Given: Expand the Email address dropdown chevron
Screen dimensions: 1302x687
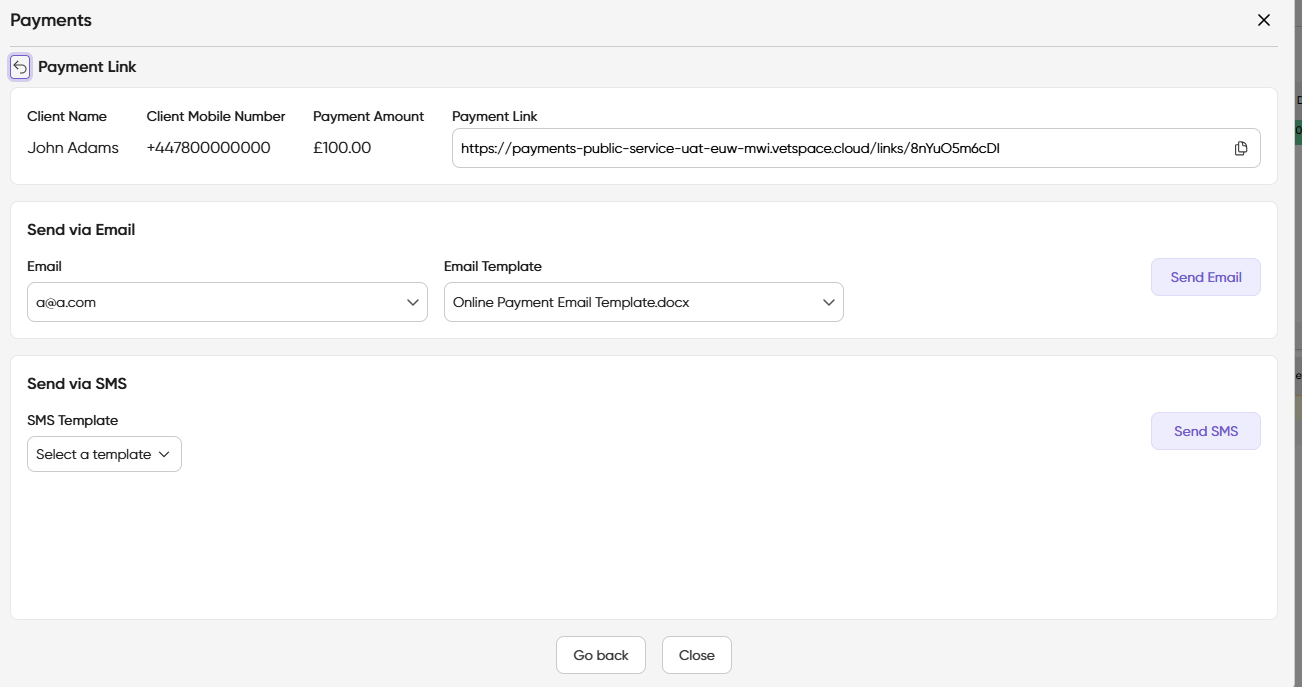Looking at the screenshot, I should tap(413, 302).
